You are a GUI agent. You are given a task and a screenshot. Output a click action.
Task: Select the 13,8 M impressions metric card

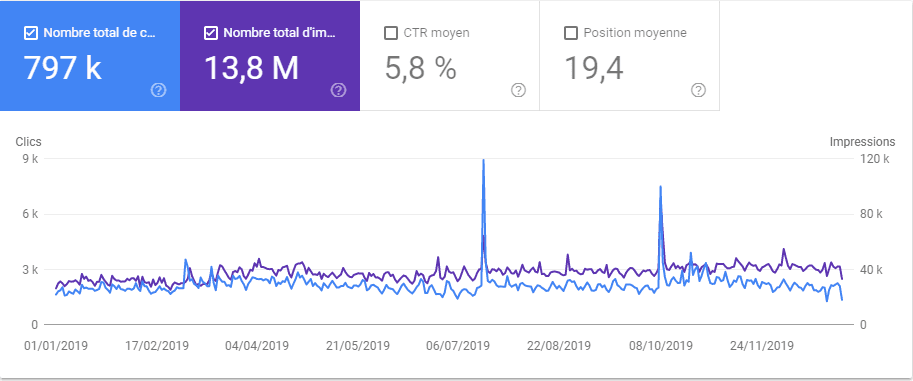click(270, 55)
